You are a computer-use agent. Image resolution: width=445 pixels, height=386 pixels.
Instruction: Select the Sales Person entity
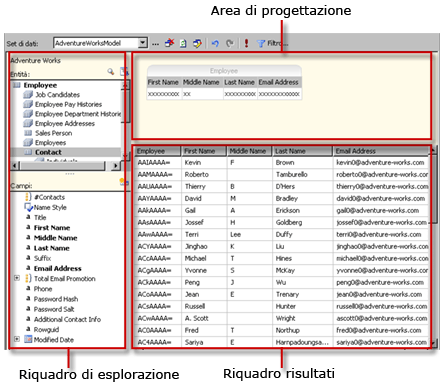53,133
